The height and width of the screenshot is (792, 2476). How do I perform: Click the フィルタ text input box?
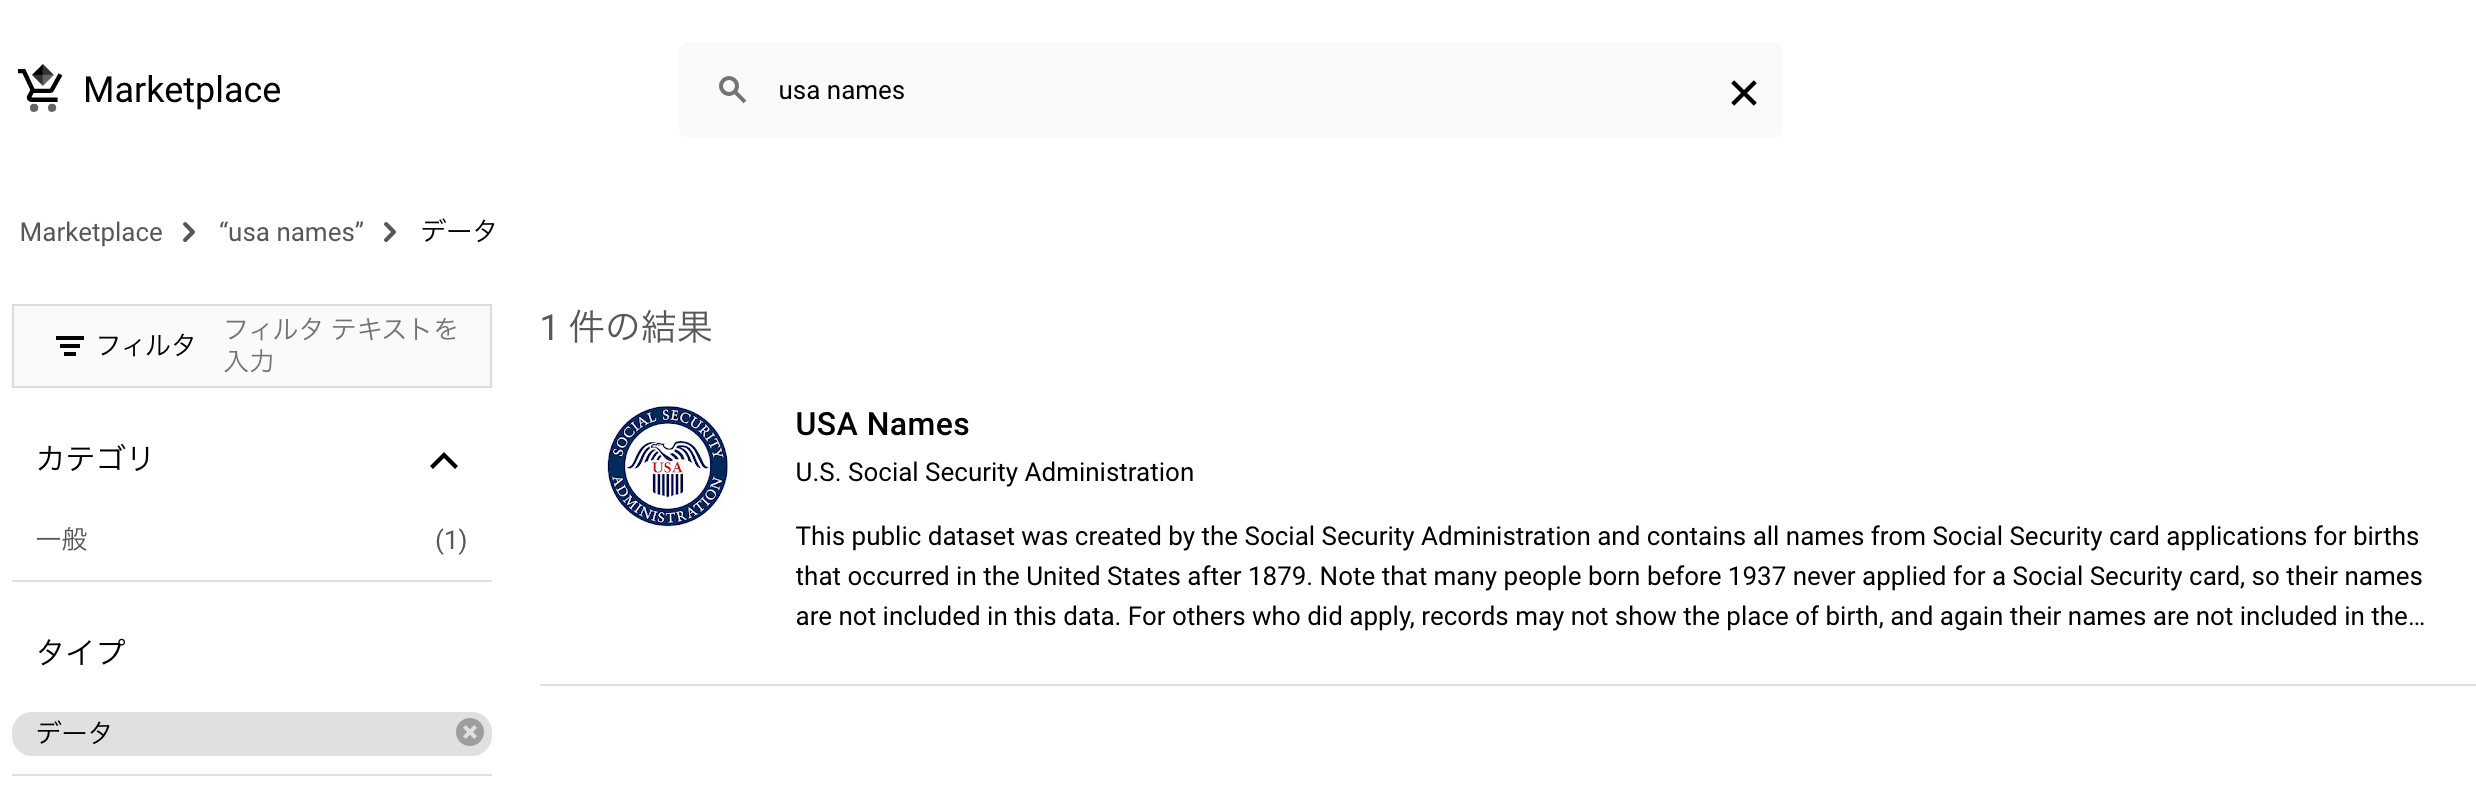[x=340, y=345]
